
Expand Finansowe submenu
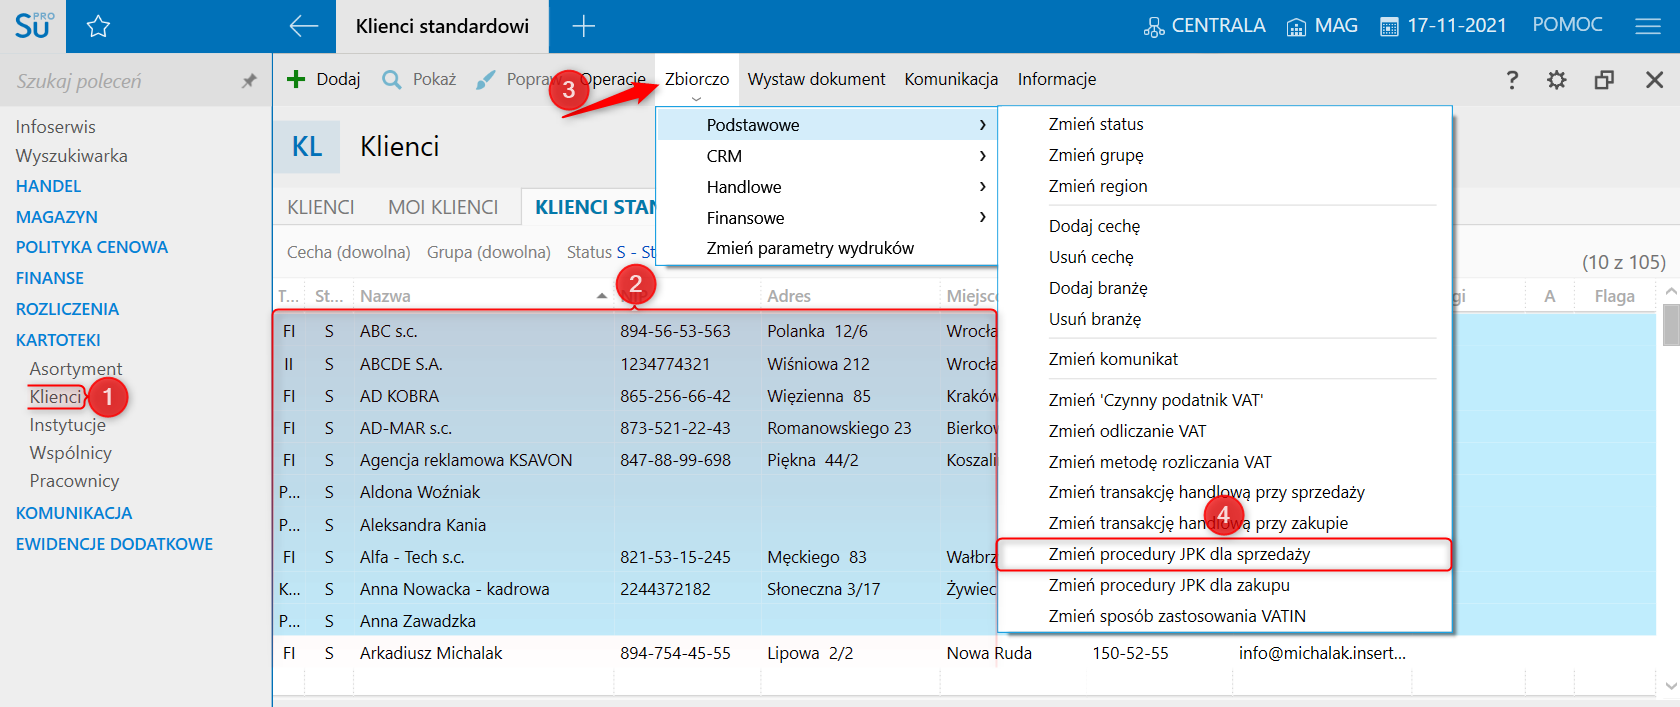(827, 218)
